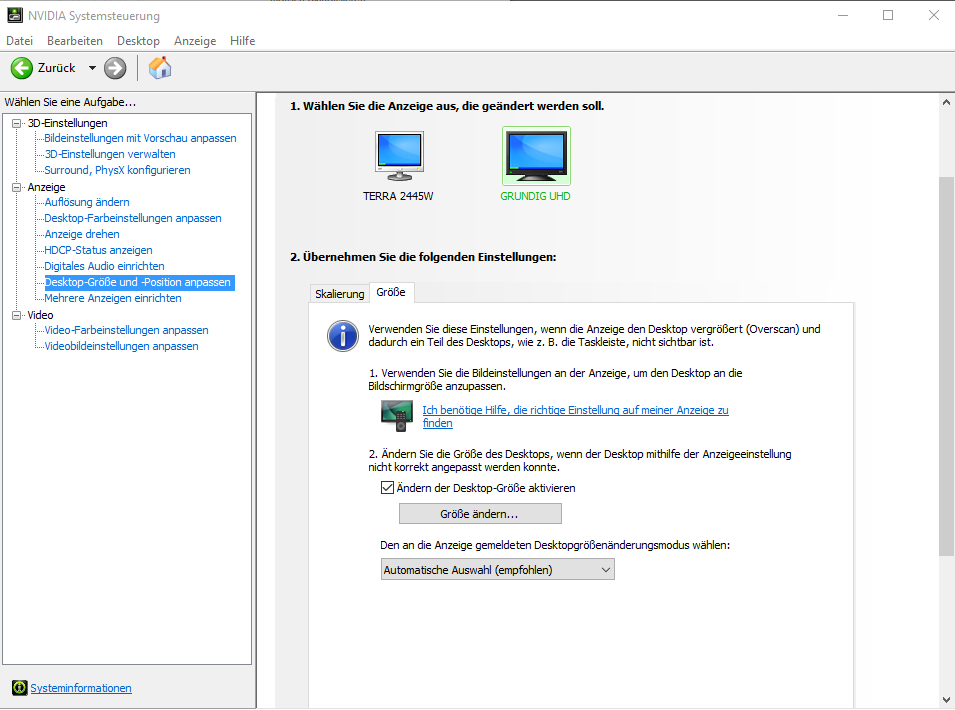955x710 pixels.
Task: Open Bildeinstellungen mit Vorschau anpassen
Action: 140,138
